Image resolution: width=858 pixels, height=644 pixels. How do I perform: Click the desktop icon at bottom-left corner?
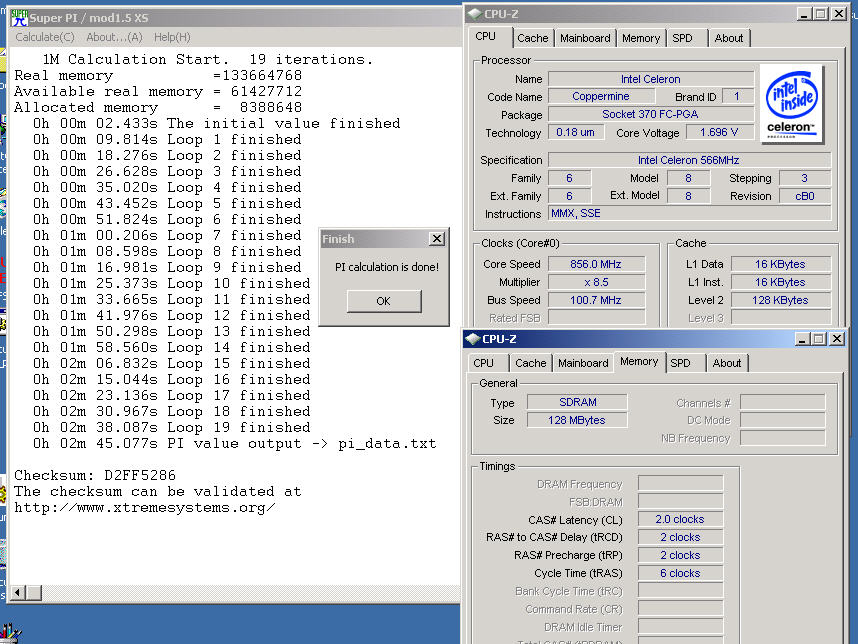point(10,634)
